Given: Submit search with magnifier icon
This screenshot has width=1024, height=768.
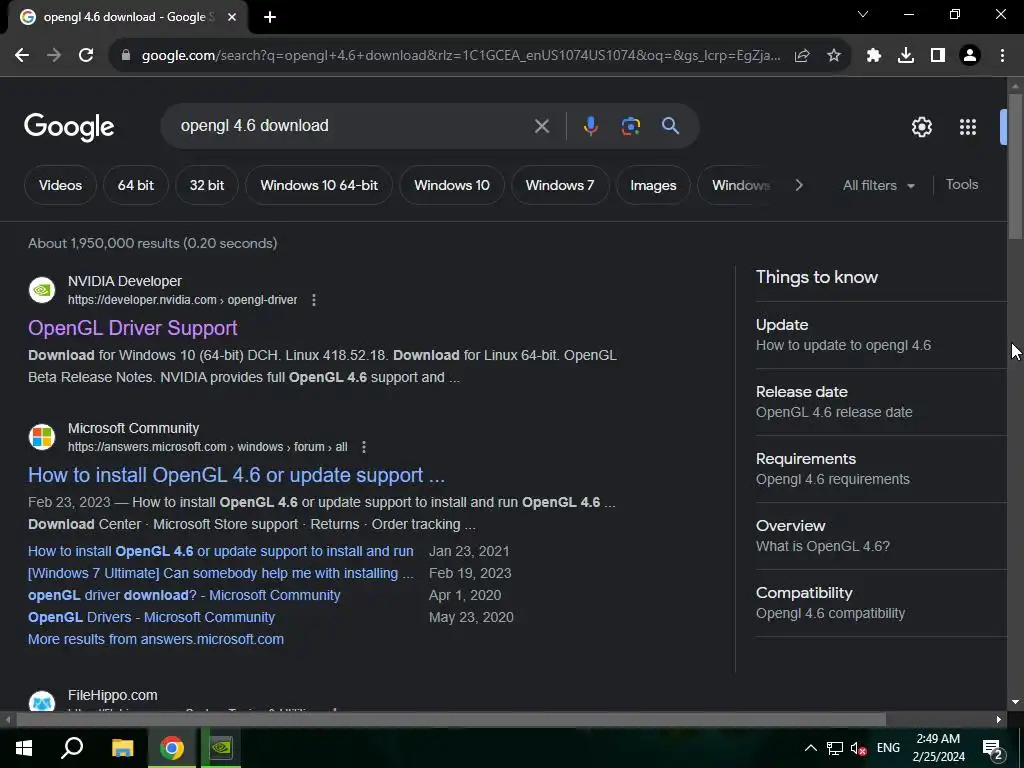Looking at the screenshot, I should point(671,126).
